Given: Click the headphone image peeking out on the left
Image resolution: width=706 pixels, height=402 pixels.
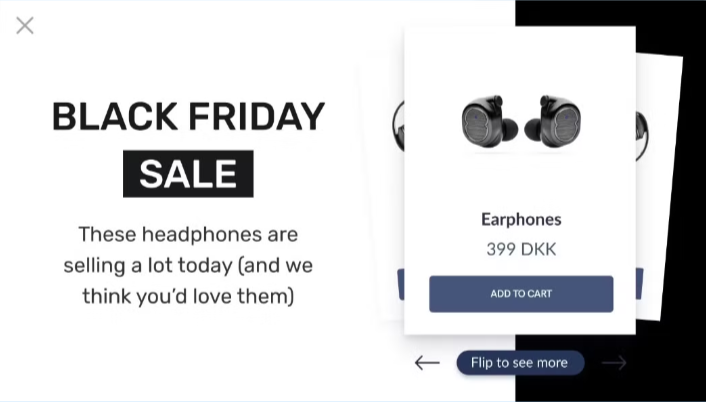Looking at the screenshot, I should [398, 125].
